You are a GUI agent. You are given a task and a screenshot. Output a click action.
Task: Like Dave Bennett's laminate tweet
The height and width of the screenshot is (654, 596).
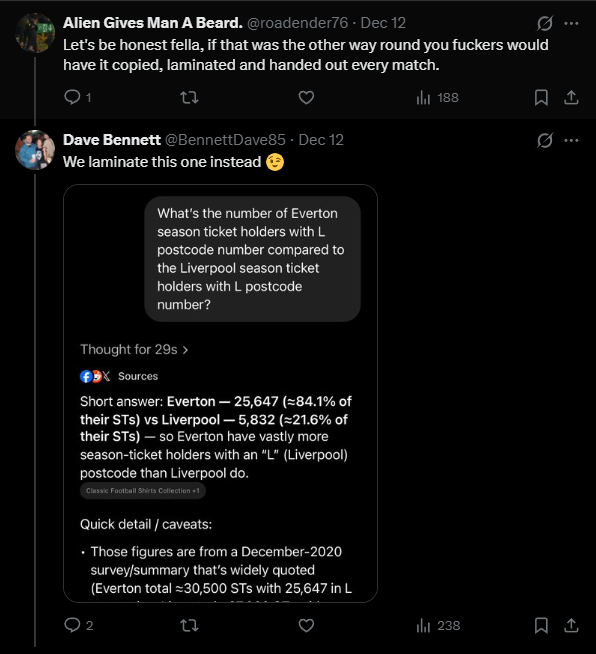[306, 625]
